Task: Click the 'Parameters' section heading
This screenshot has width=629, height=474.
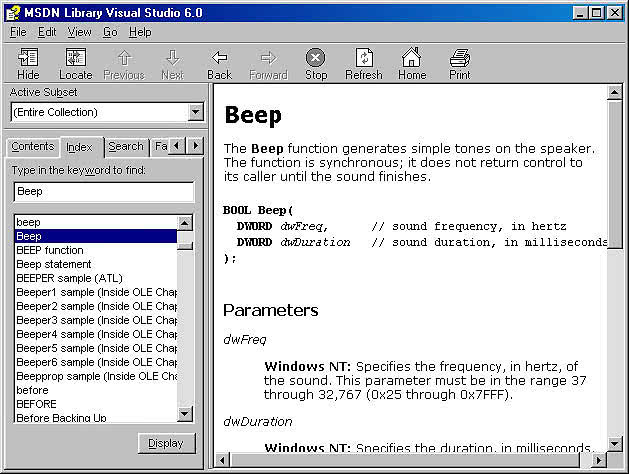Action: click(x=271, y=310)
